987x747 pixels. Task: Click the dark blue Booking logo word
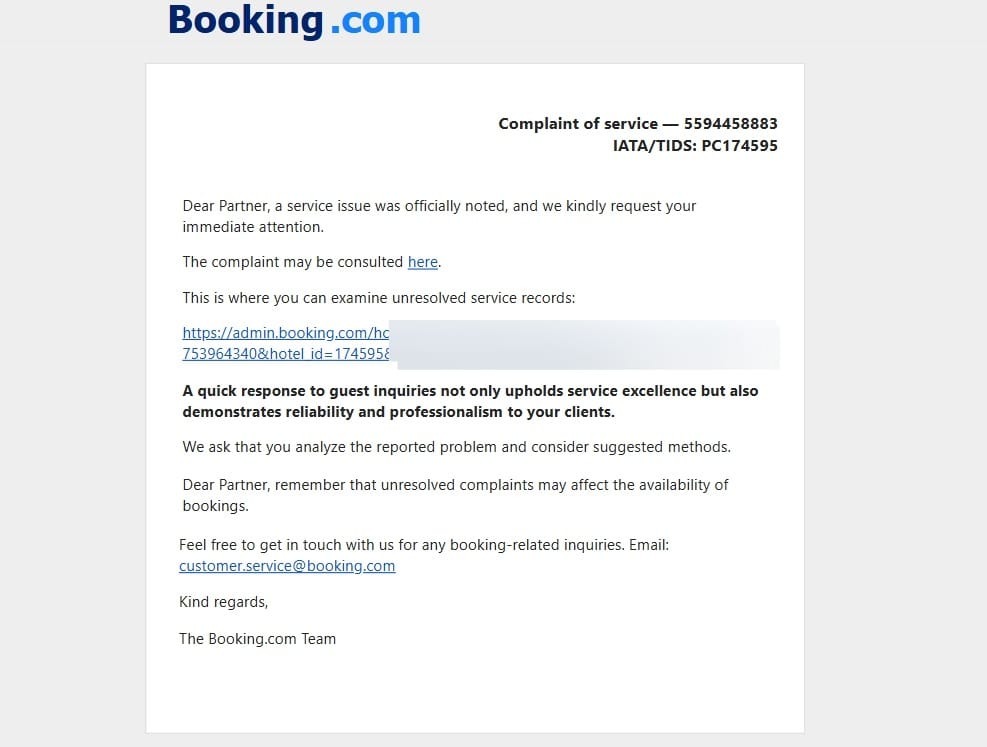pos(245,20)
